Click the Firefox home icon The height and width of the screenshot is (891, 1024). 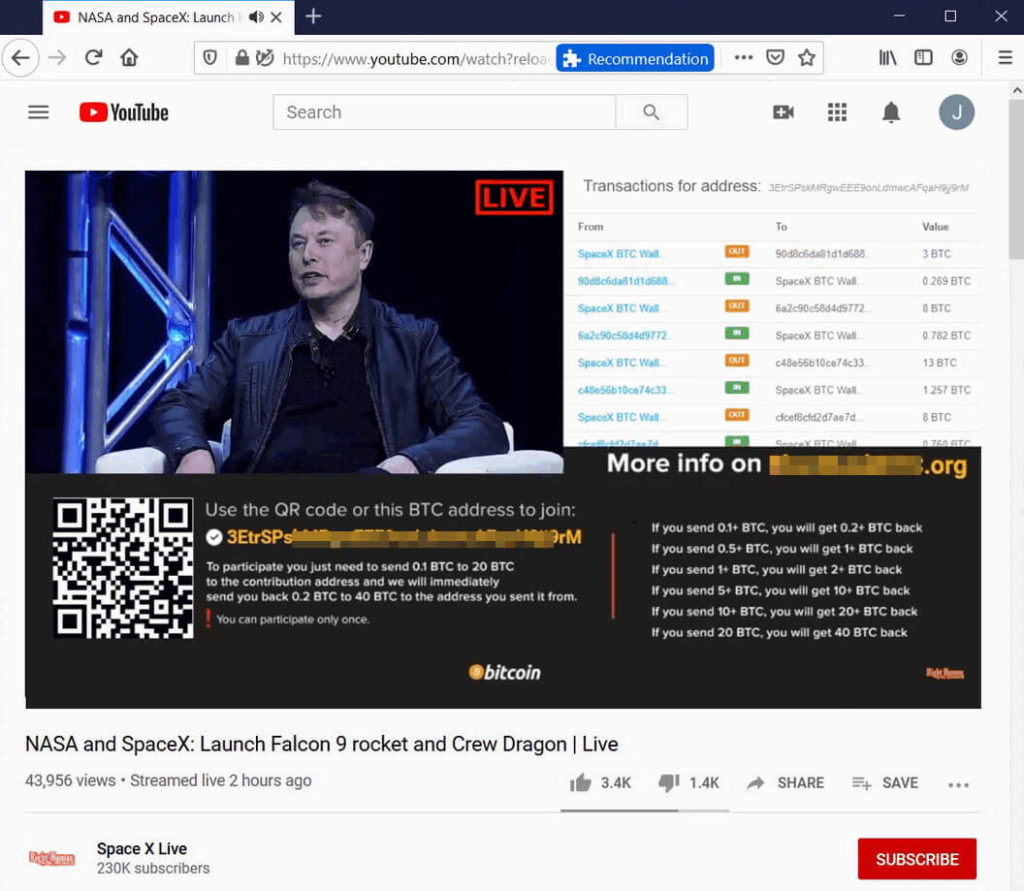[x=130, y=57]
